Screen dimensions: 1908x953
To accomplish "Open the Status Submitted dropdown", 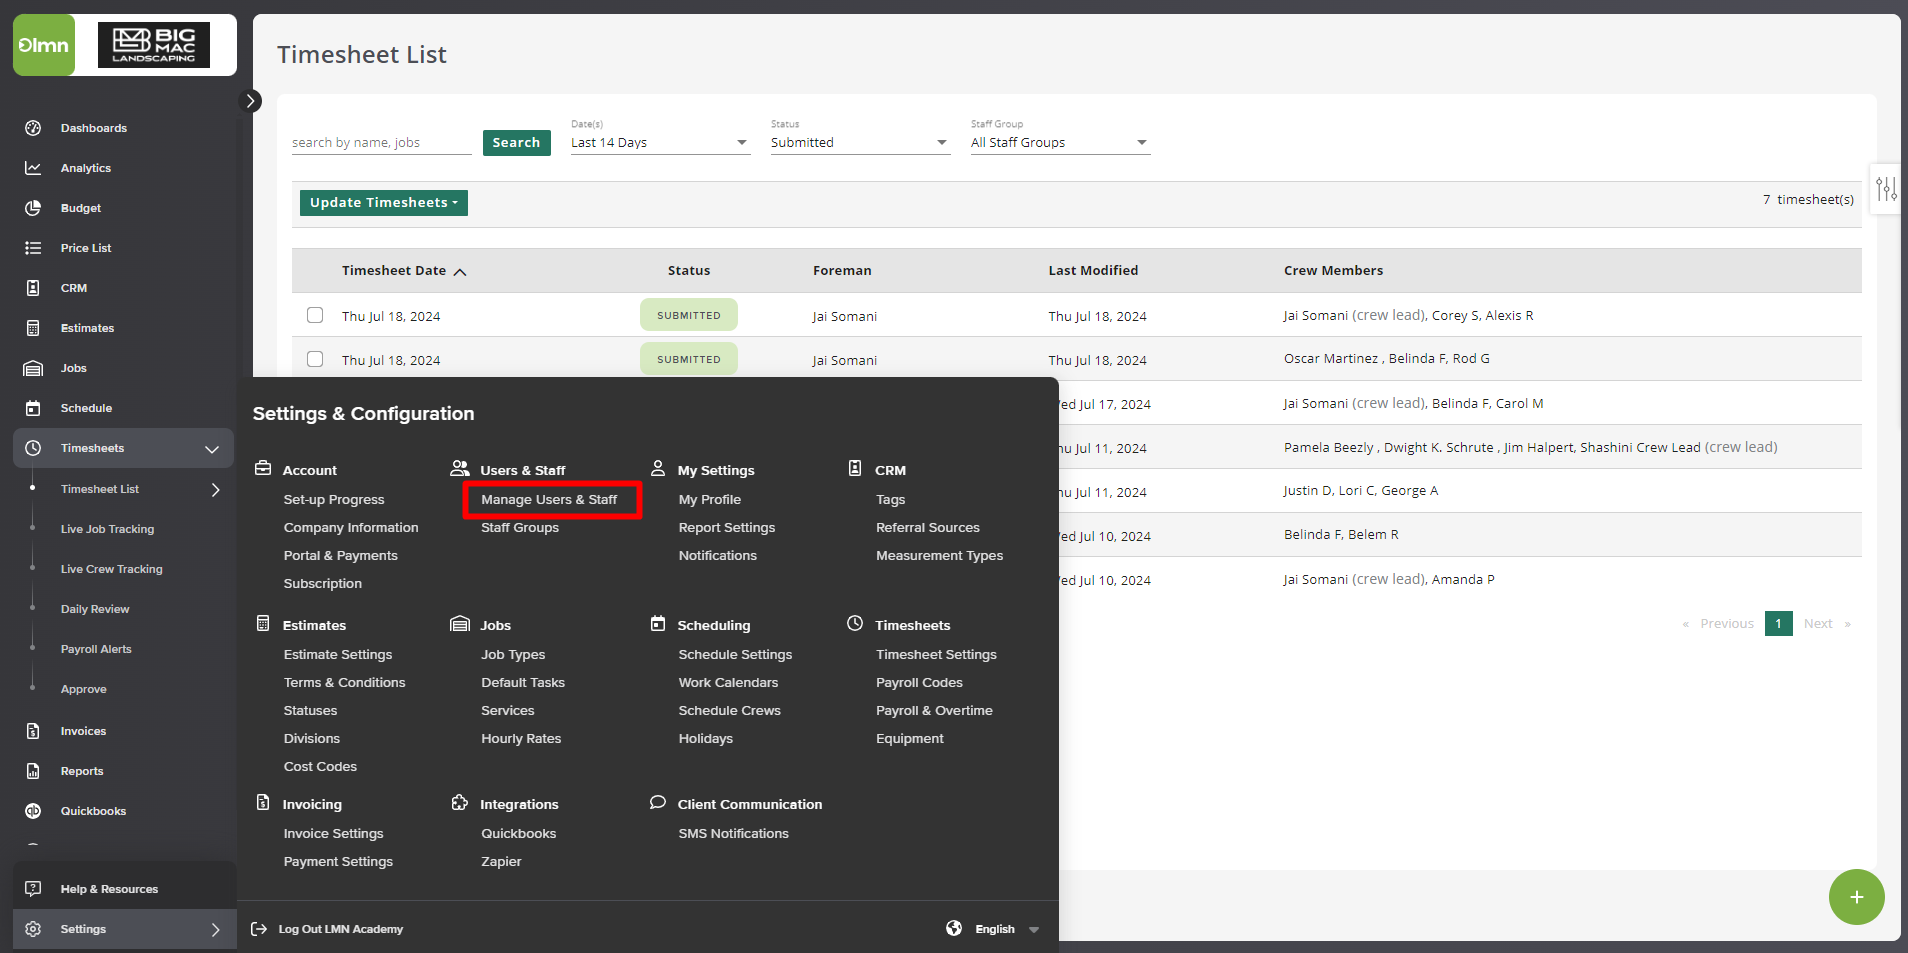I will 860,143.
